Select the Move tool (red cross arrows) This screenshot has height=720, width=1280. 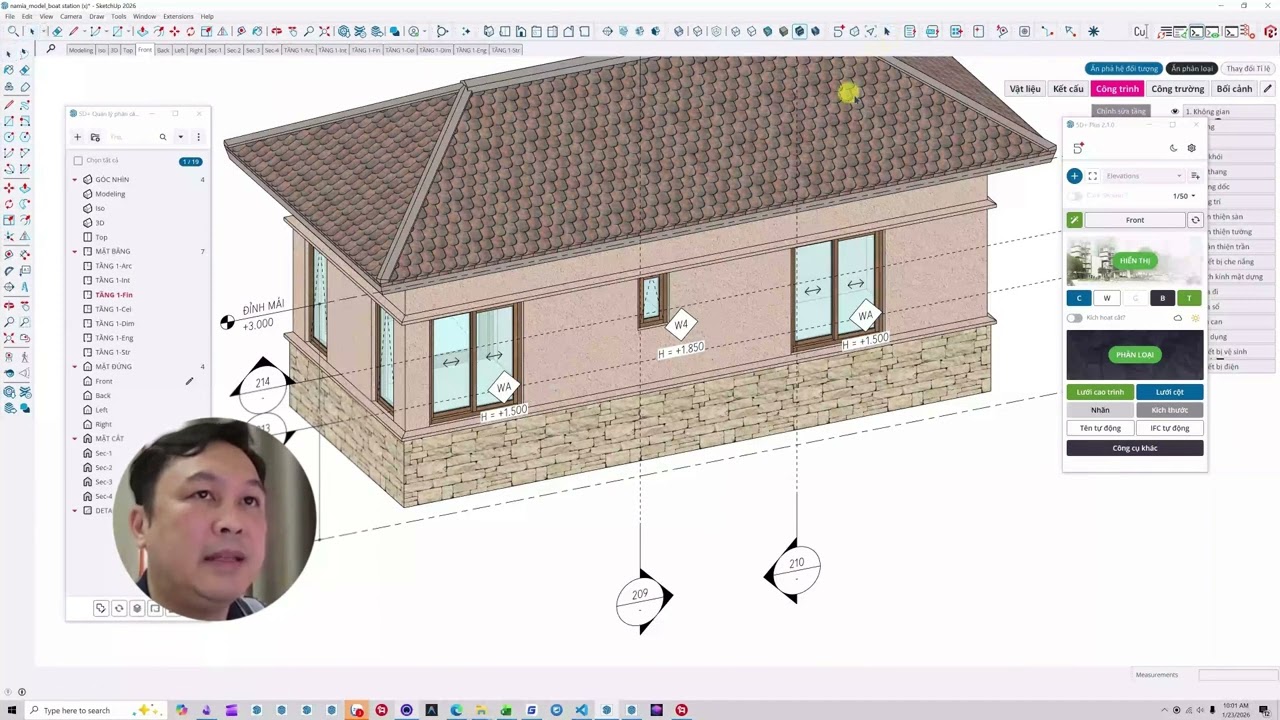click(175, 32)
